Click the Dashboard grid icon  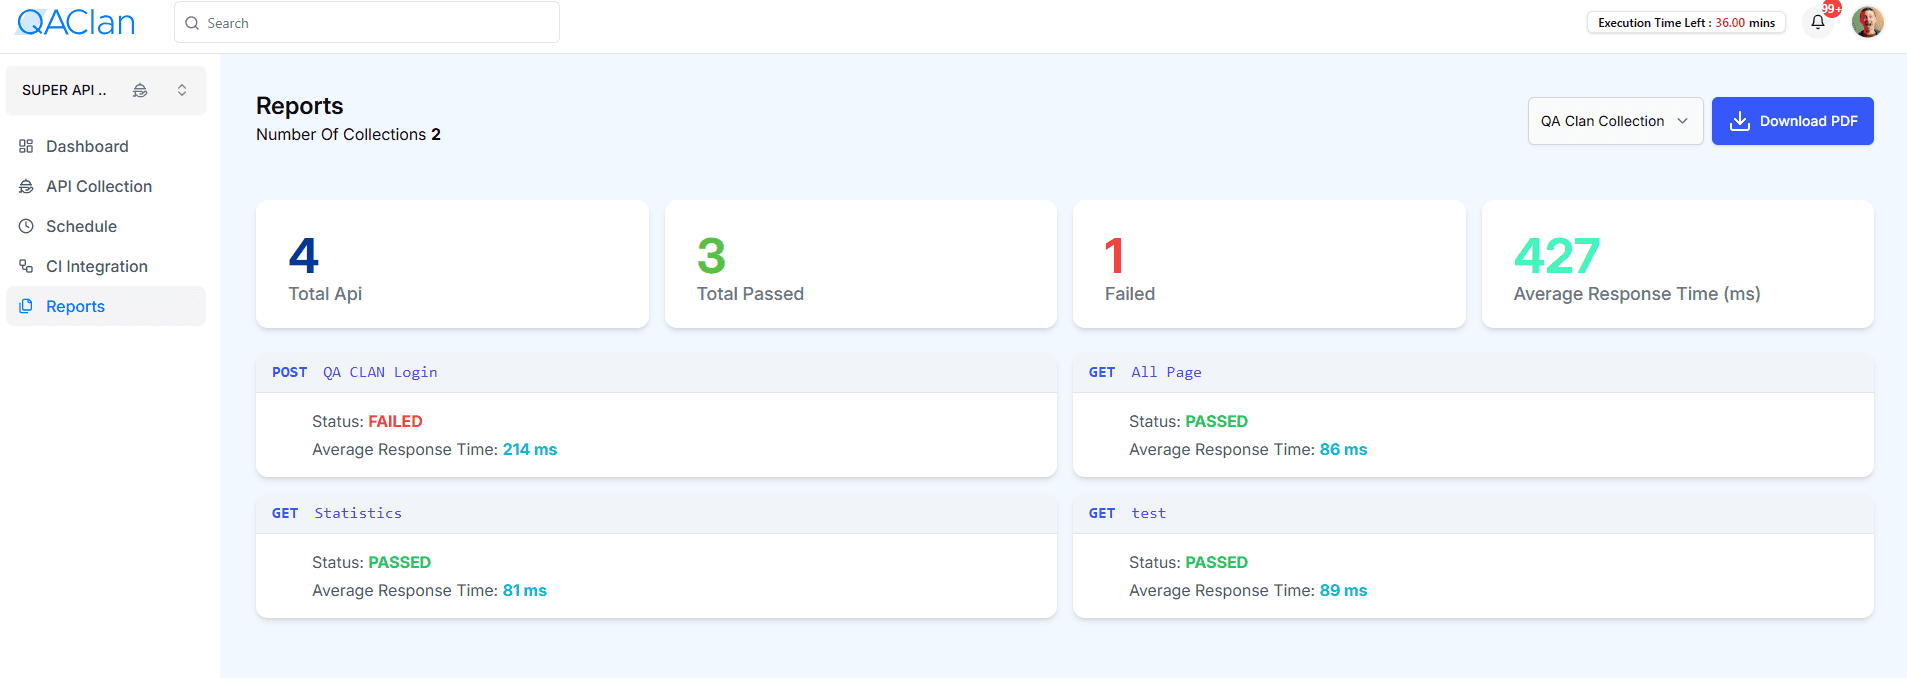[26, 146]
